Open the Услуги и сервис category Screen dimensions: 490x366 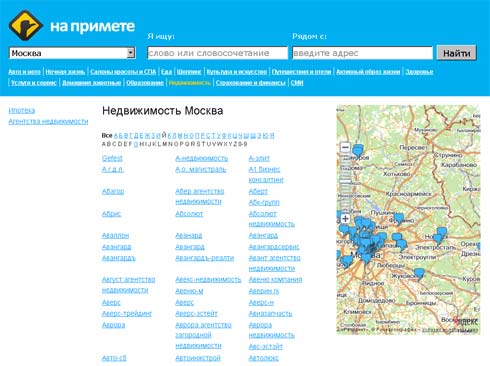[34, 83]
